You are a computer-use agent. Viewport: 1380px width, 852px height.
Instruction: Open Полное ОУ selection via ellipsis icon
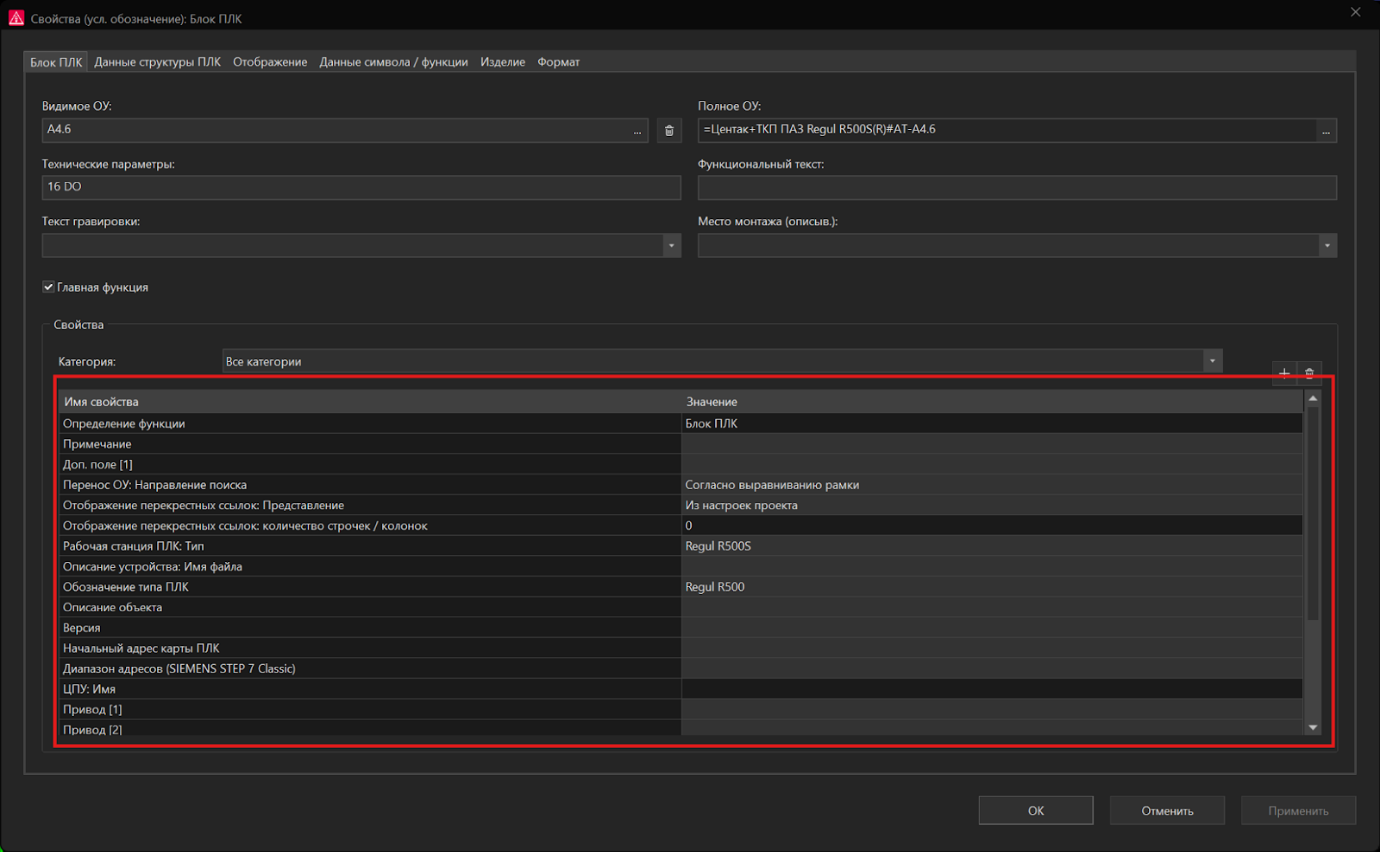1325,130
